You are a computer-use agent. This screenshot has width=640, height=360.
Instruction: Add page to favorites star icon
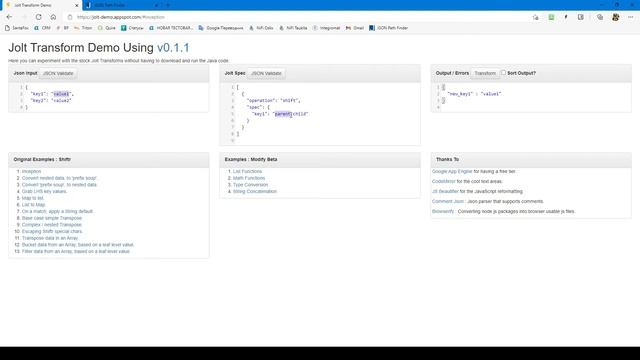coord(536,17)
